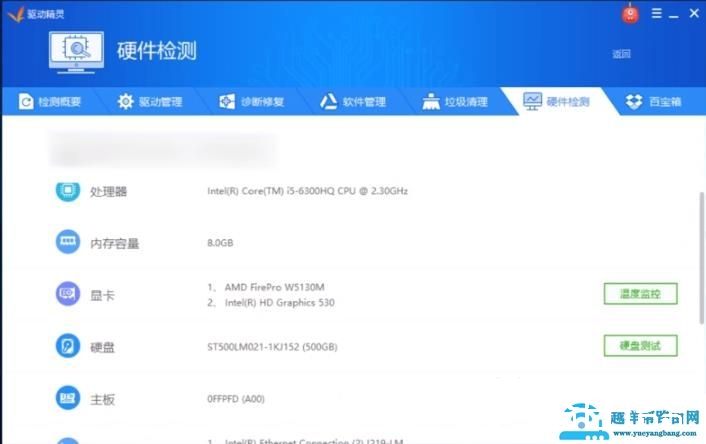Select the Intel Core i5-6300HQ processor text
This screenshot has height=444, width=706.
(308, 191)
